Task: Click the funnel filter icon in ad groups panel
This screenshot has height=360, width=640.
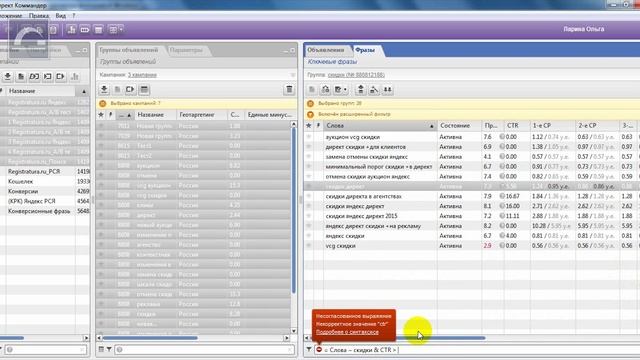Action: 109,349
